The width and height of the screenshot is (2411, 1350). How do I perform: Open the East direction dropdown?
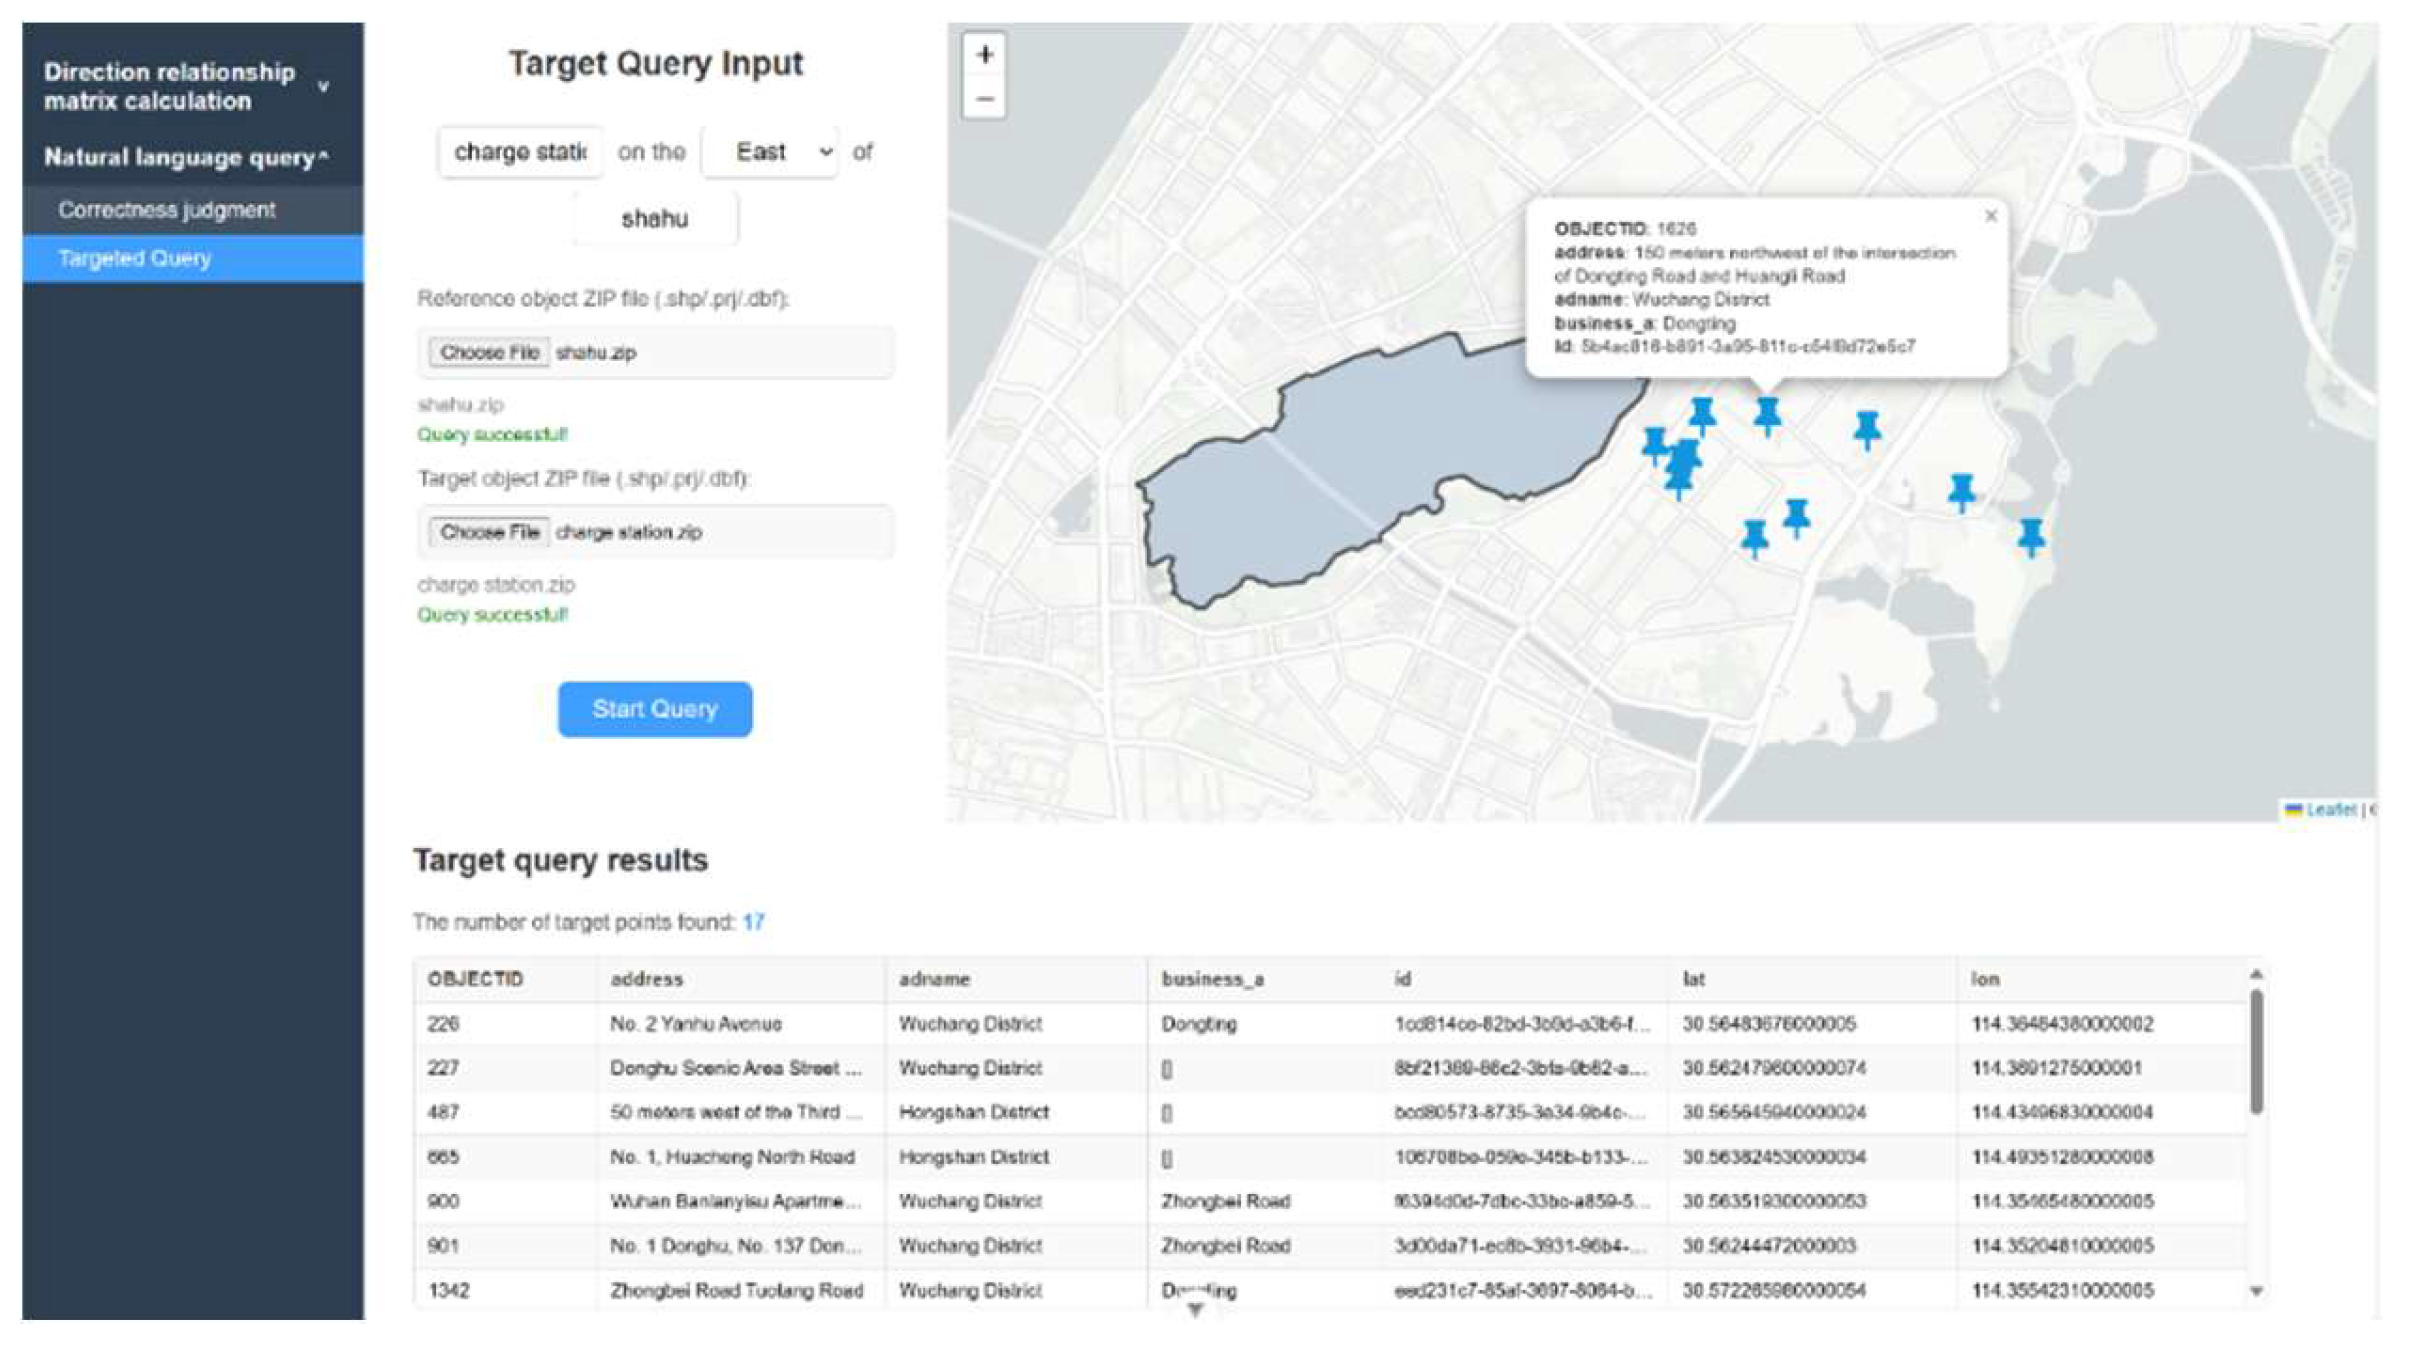coord(770,152)
